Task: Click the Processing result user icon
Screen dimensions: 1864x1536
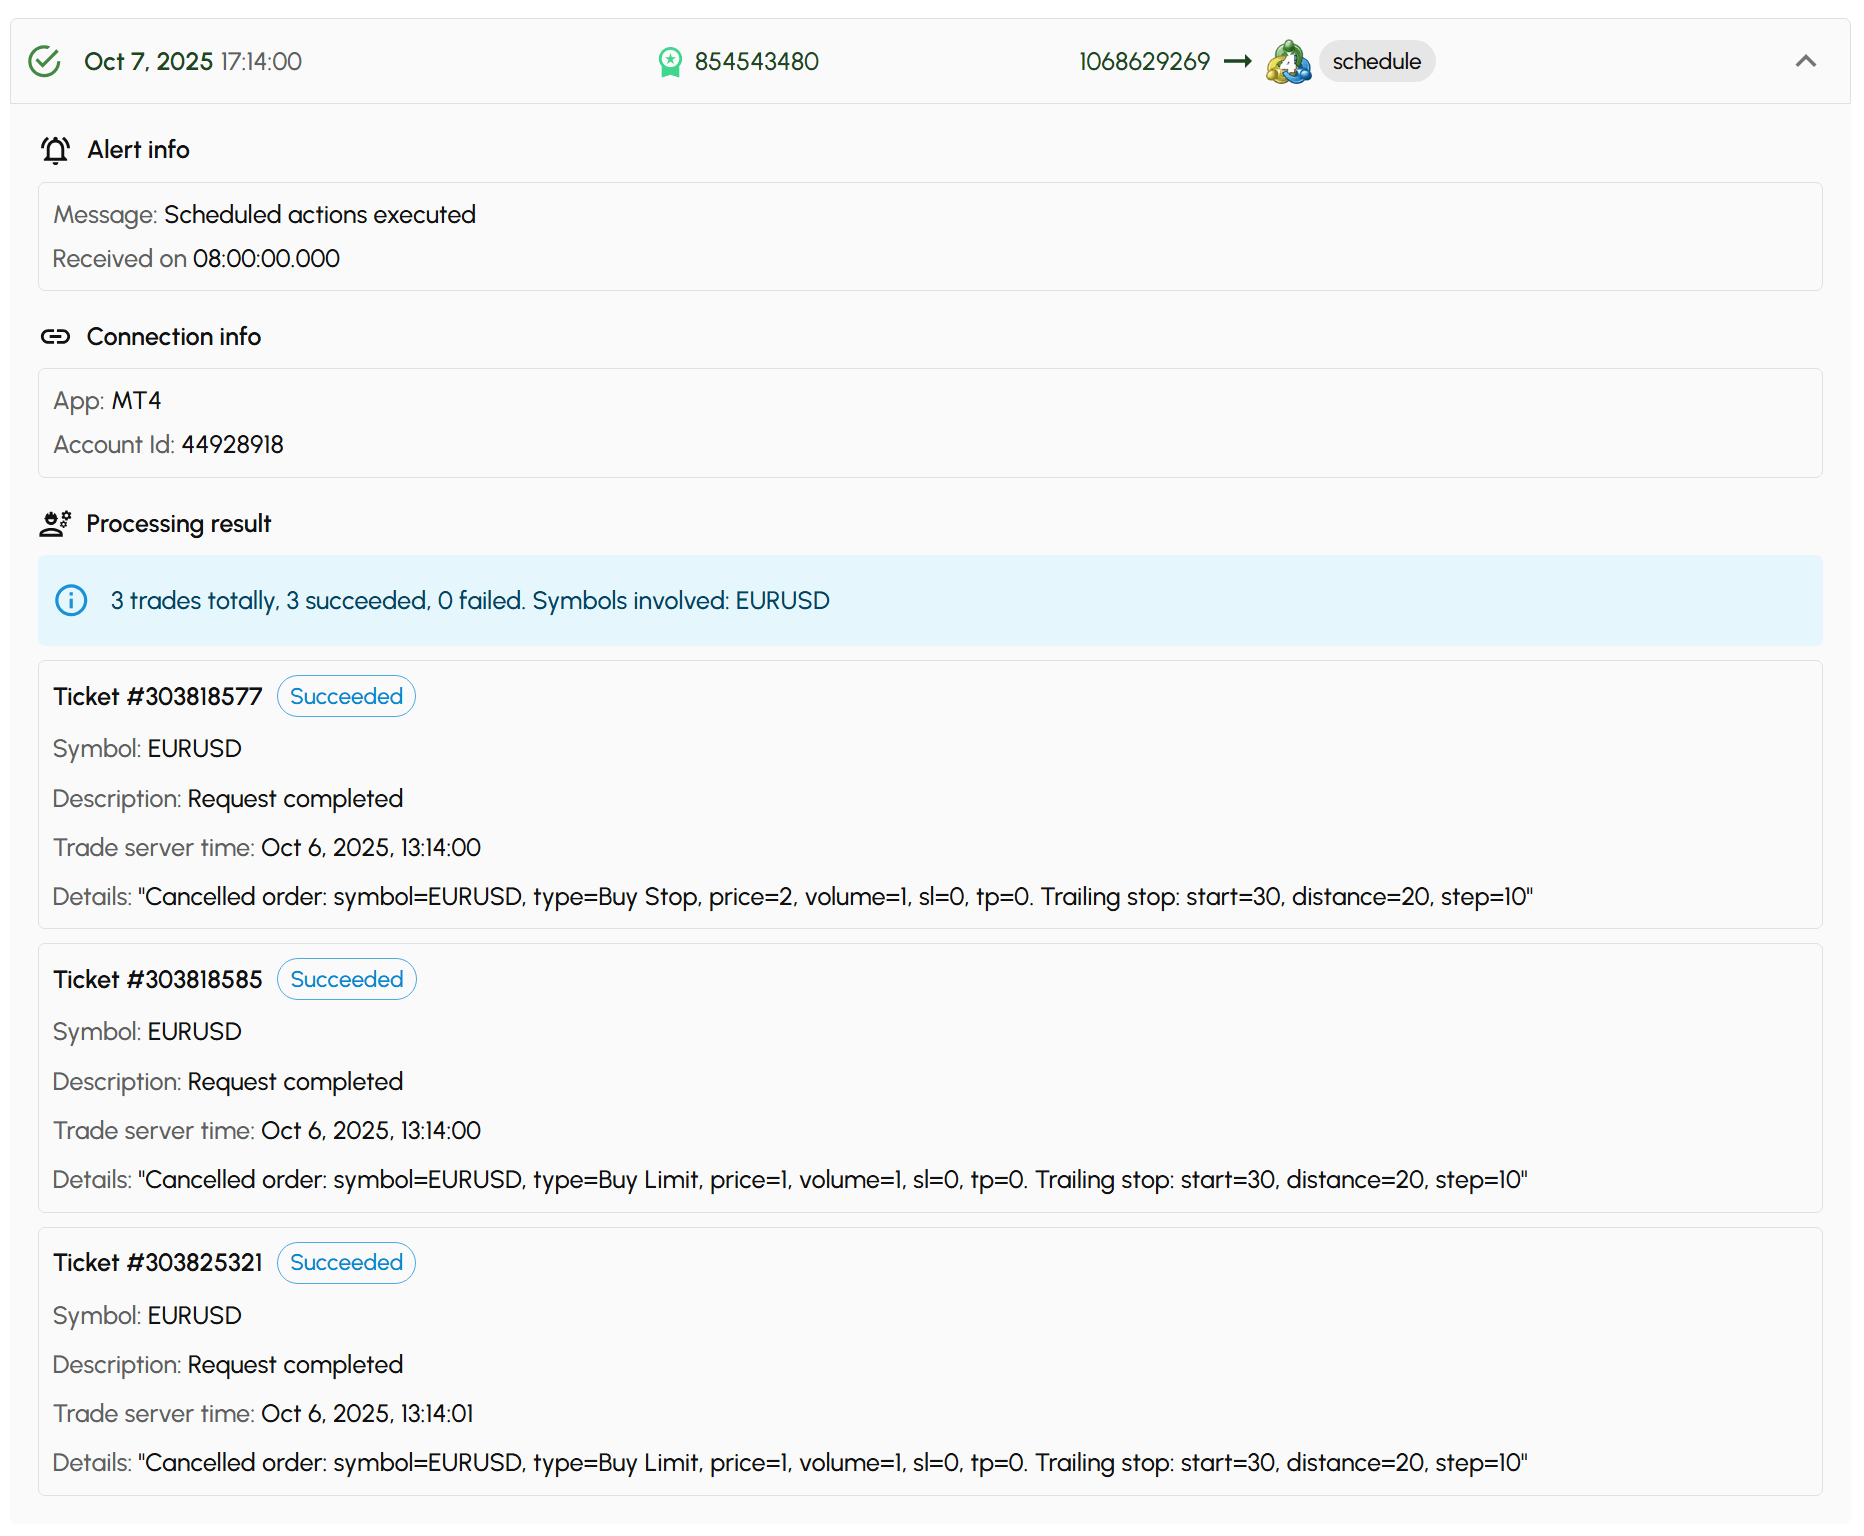Action: coord(55,524)
